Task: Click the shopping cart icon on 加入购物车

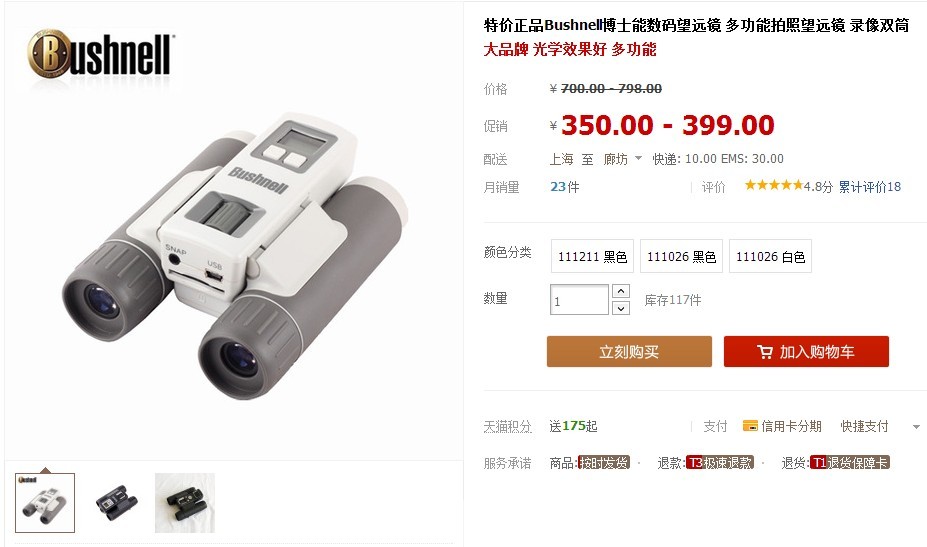Action: 764,352
